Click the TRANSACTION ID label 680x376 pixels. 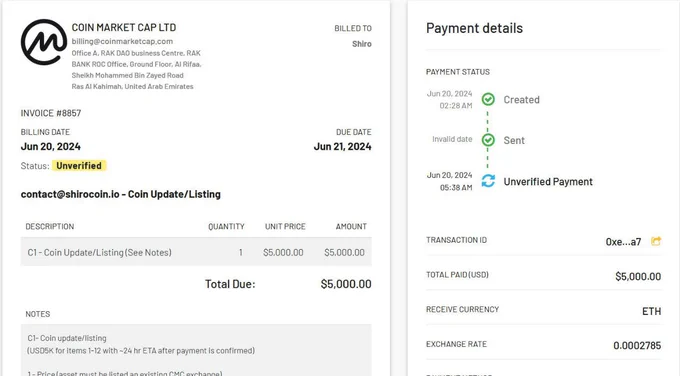click(456, 240)
